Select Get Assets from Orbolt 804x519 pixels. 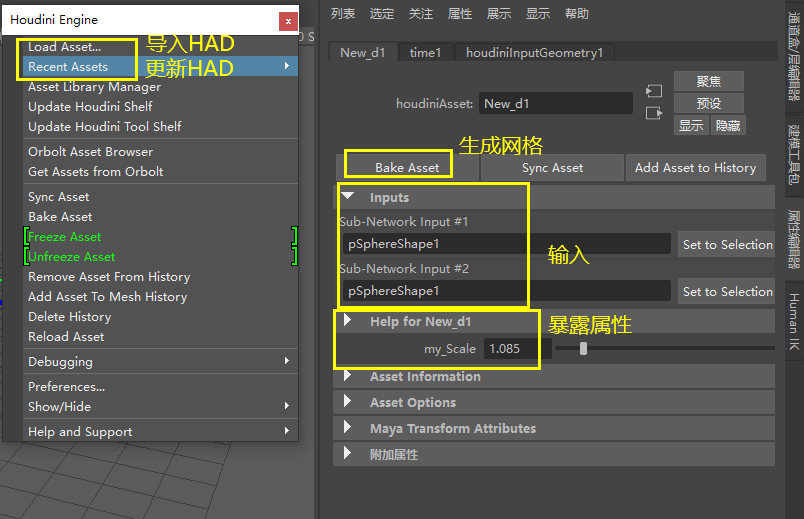pos(160,172)
